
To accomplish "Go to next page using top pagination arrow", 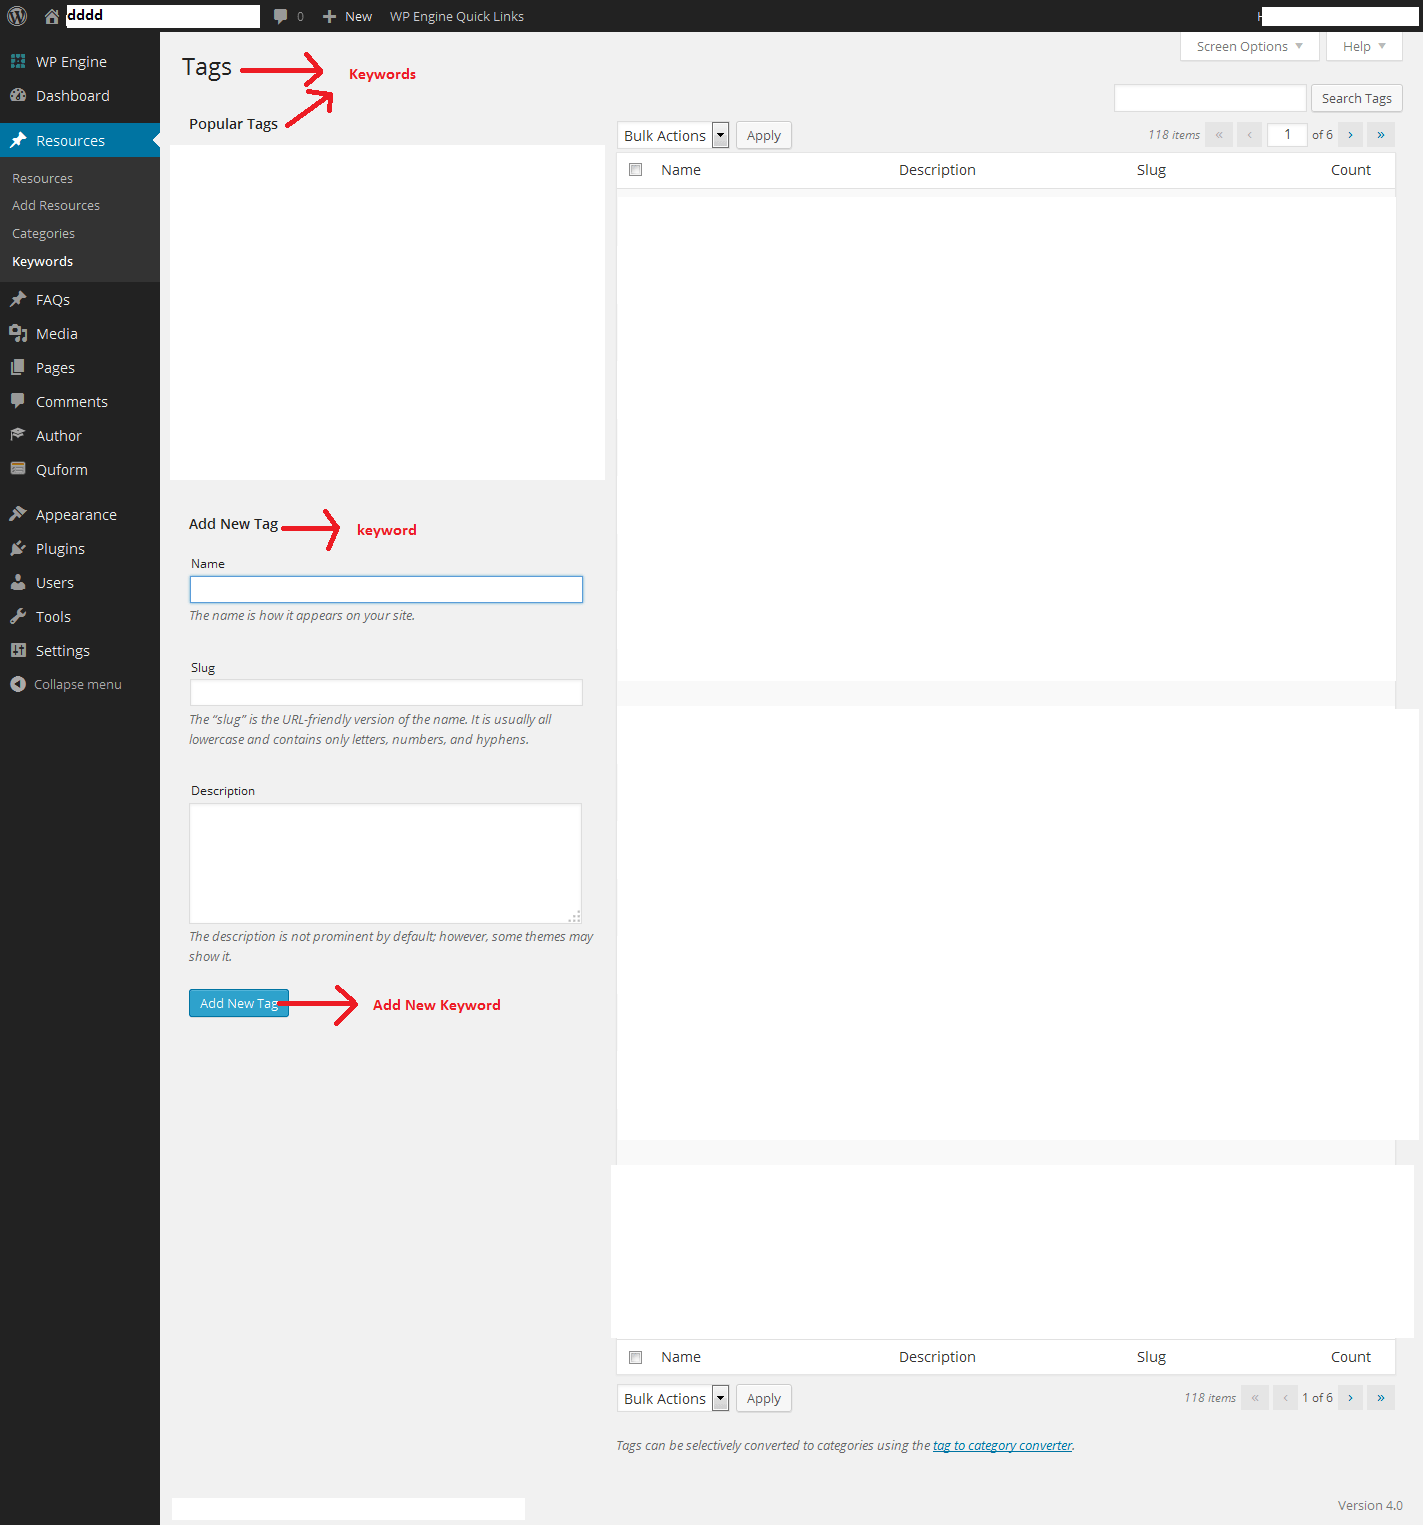I will pos(1350,135).
